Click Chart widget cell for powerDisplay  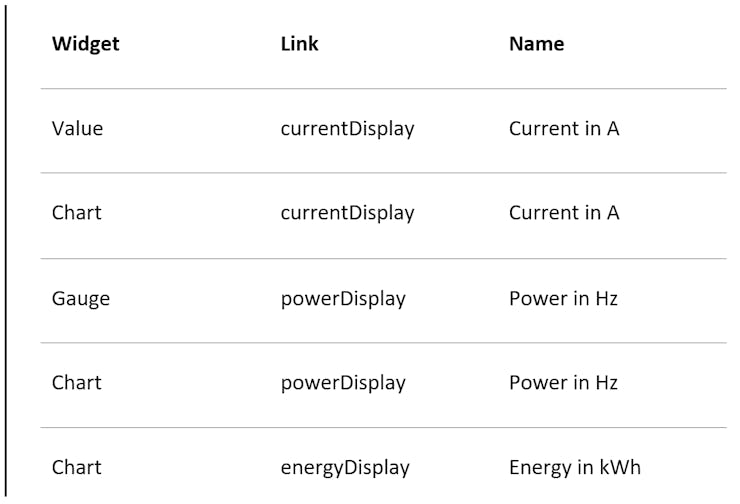(77, 383)
